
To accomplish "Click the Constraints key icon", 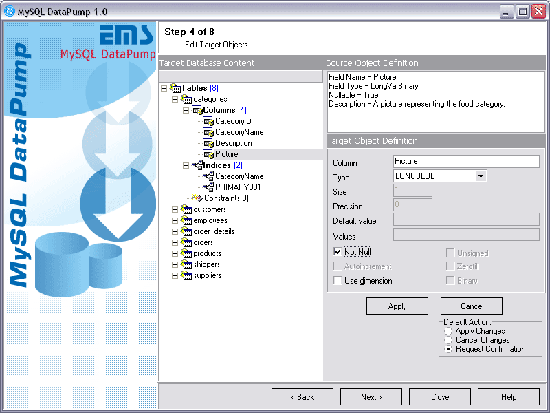I will [x=197, y=198].
